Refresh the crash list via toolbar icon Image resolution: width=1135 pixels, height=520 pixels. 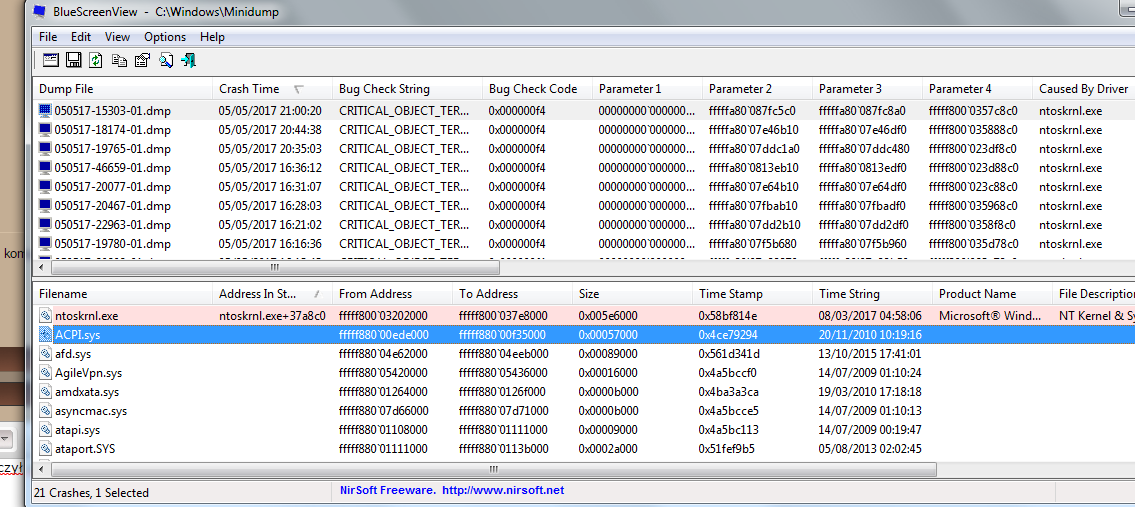pyautogui.click(x=96, y=61)
